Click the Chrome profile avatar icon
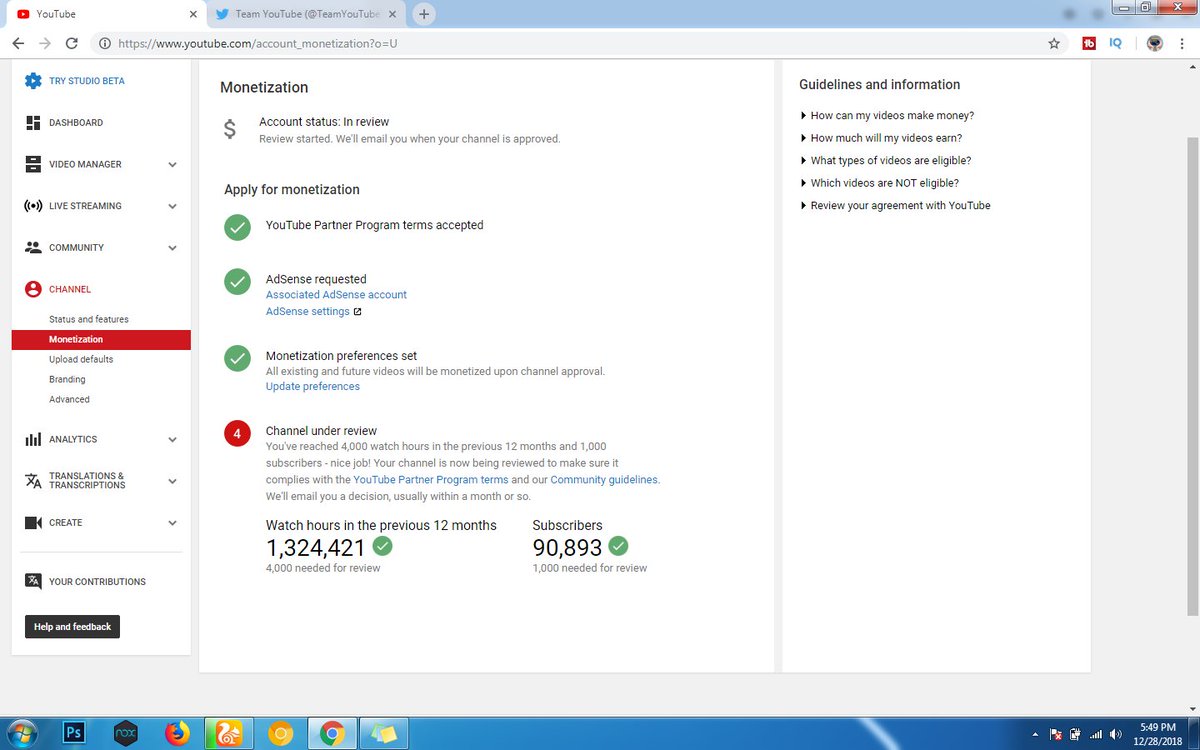 tap(1155, 44)
